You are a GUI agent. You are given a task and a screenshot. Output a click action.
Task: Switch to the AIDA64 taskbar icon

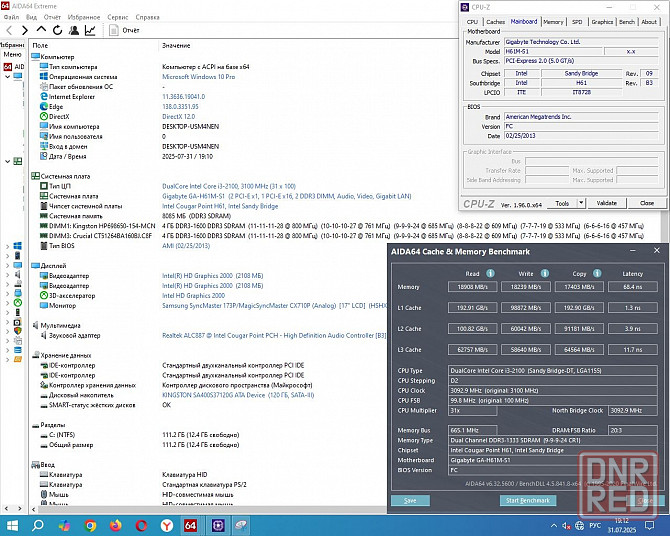point(191,525)
